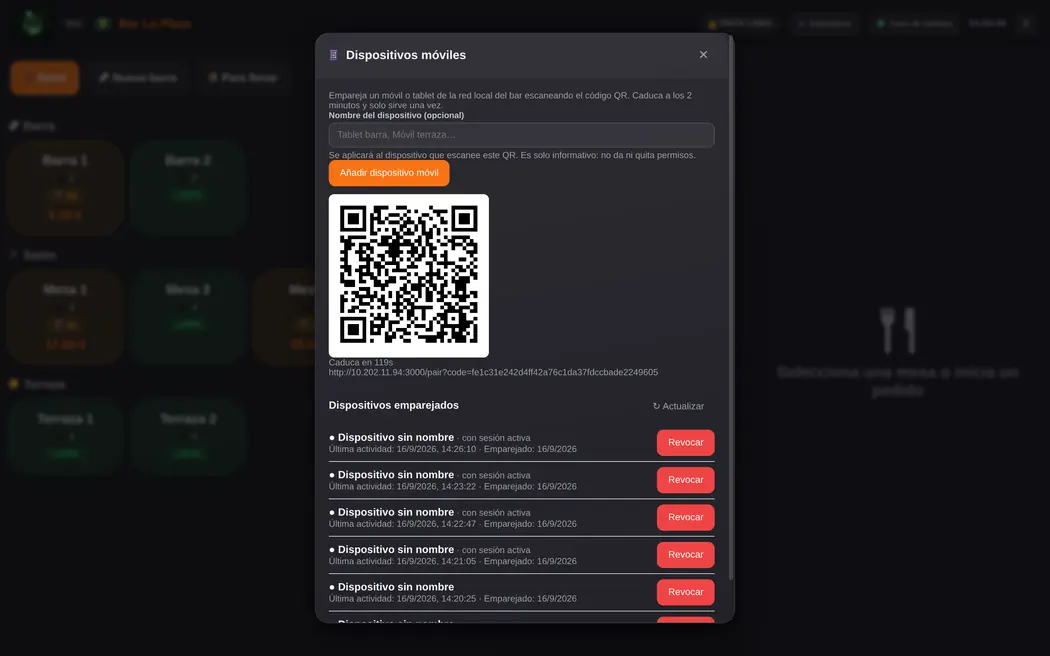Select the pairing URL text with code
Screen dimensions: 1050x656
pos(493,372)
